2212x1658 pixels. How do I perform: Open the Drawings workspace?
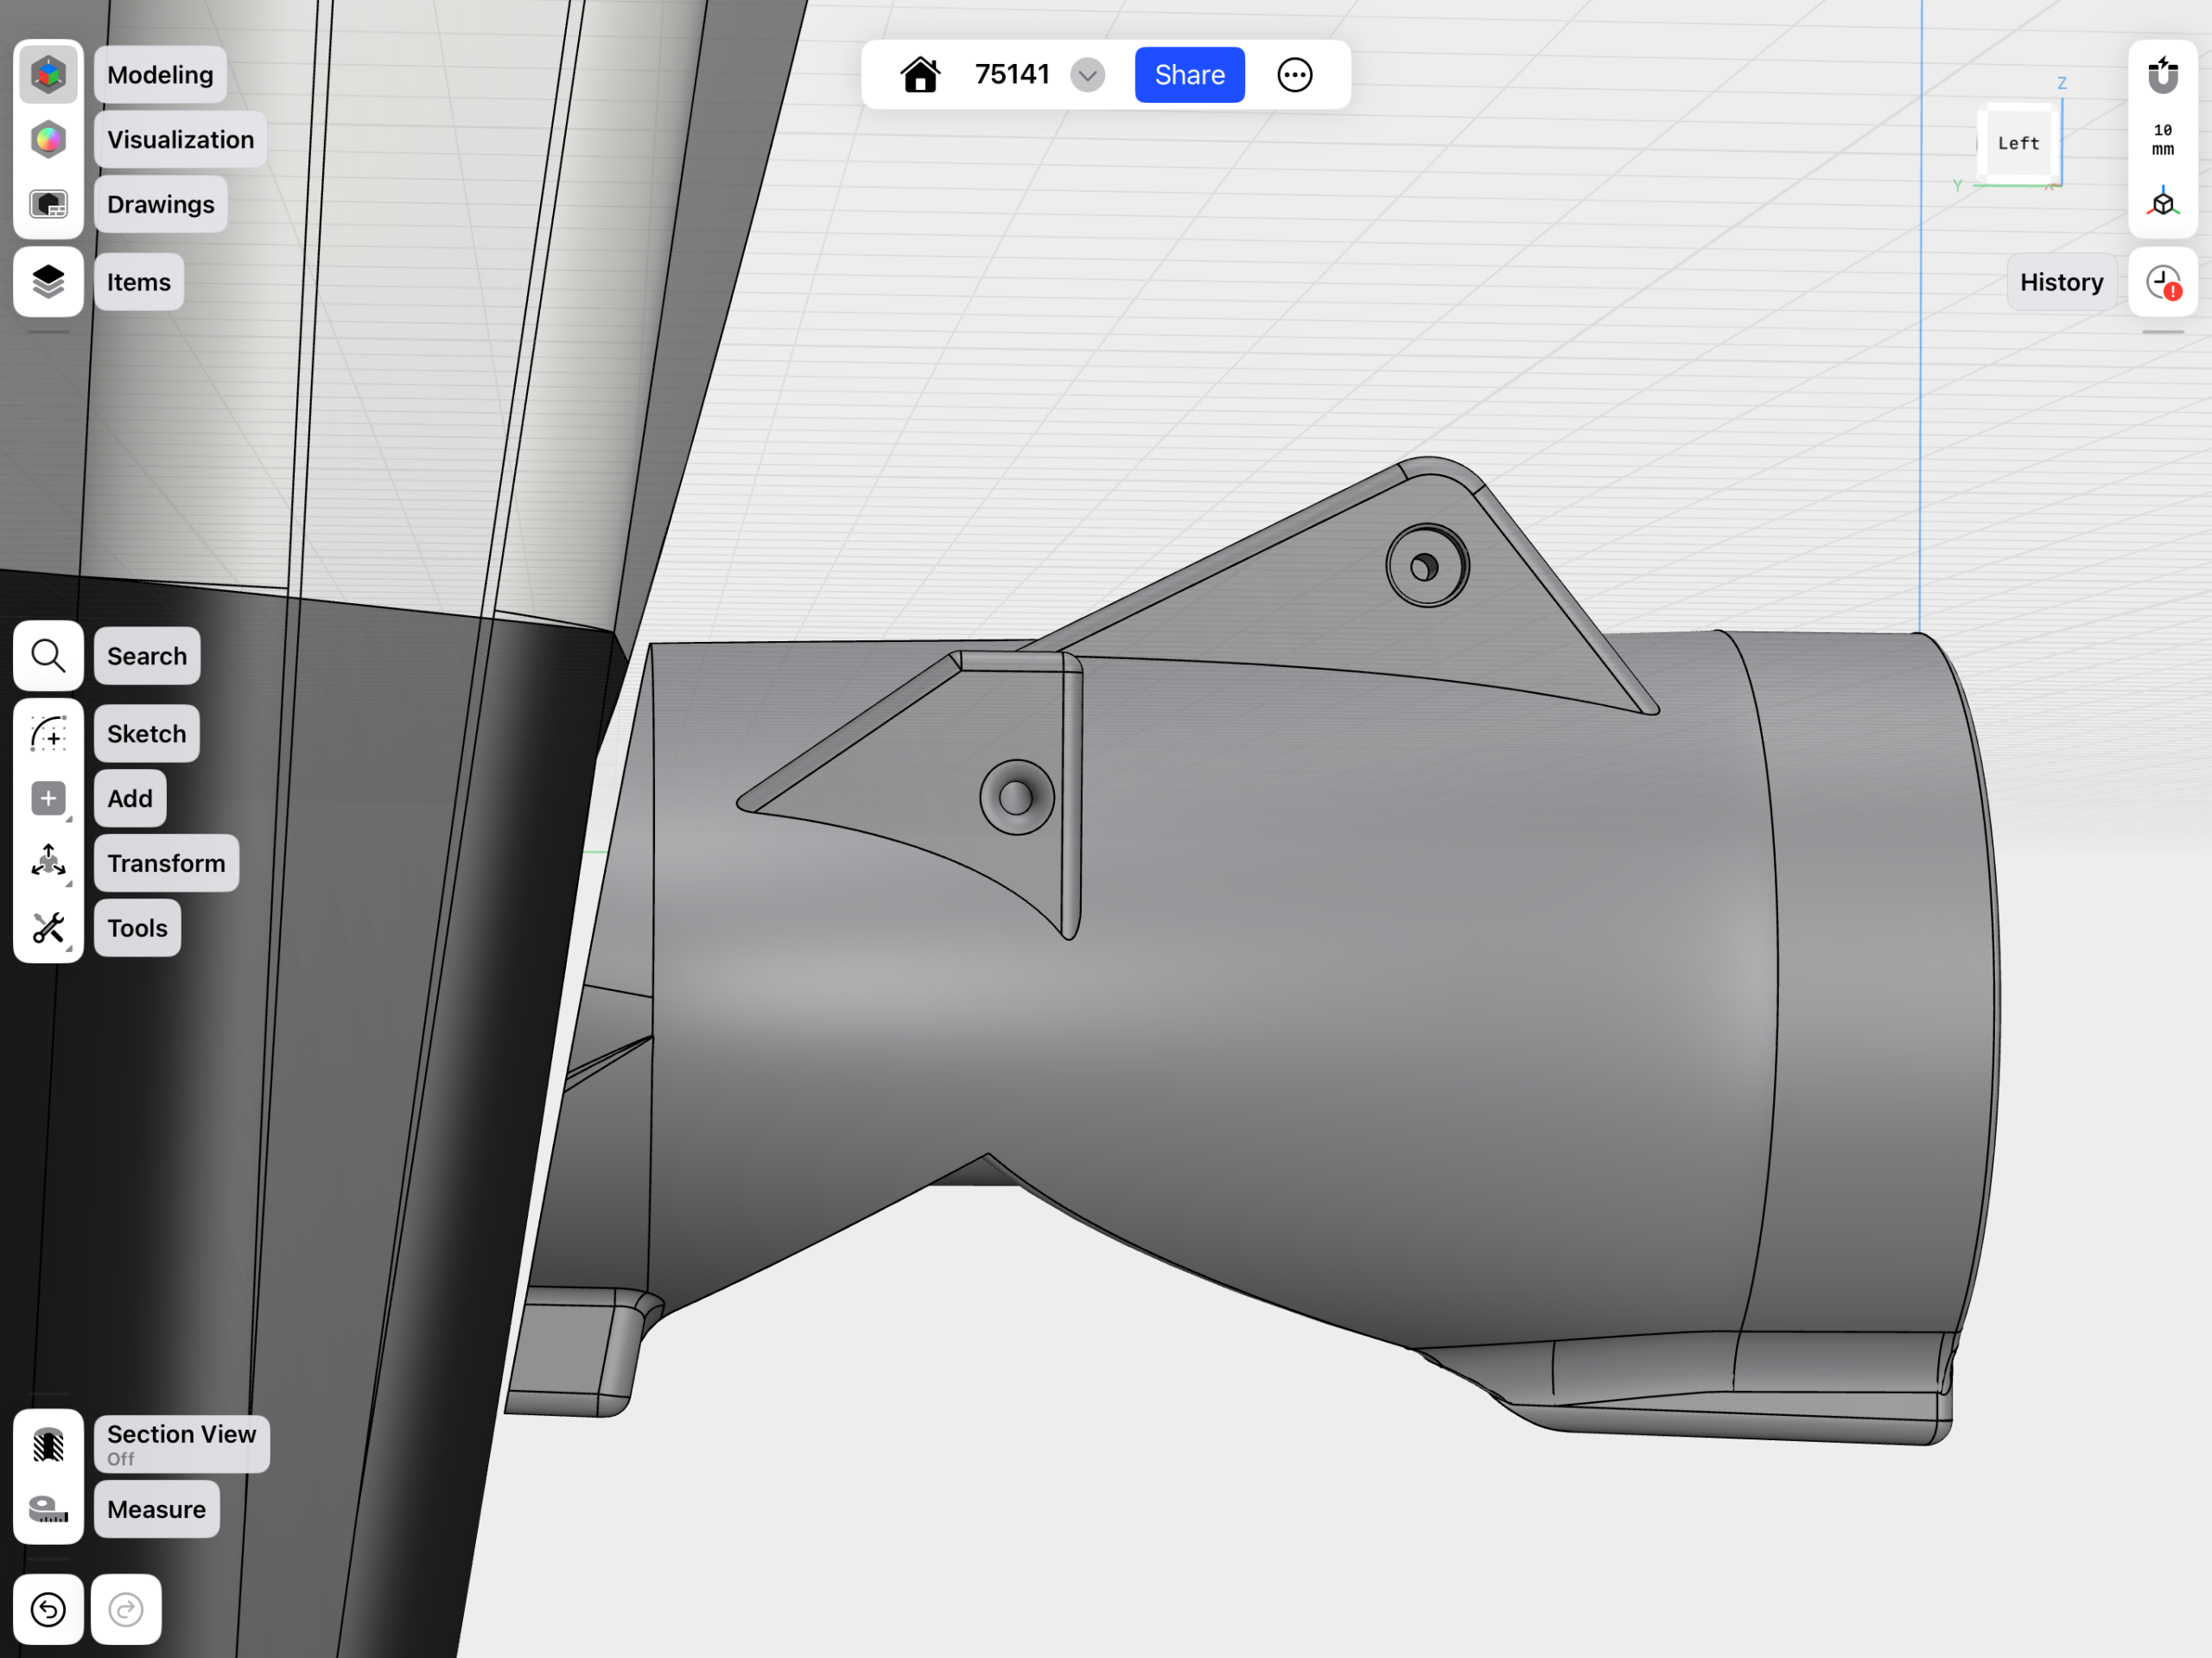(x=160, y=204)
